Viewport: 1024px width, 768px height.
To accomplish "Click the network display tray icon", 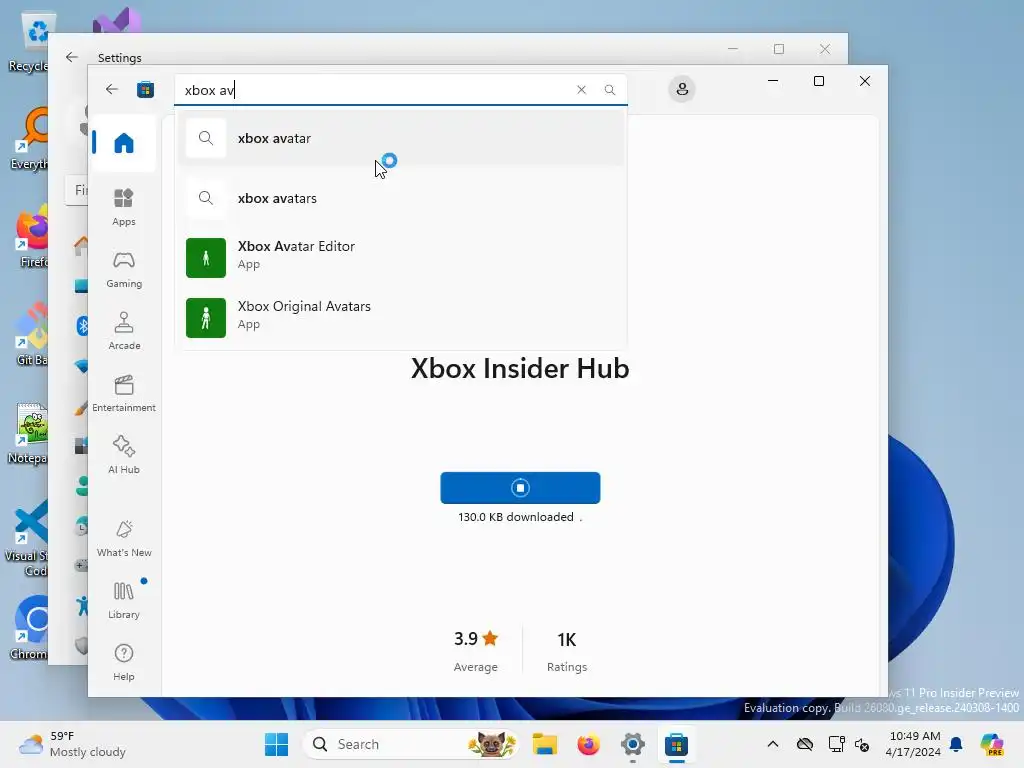I will tap(837, 744).
